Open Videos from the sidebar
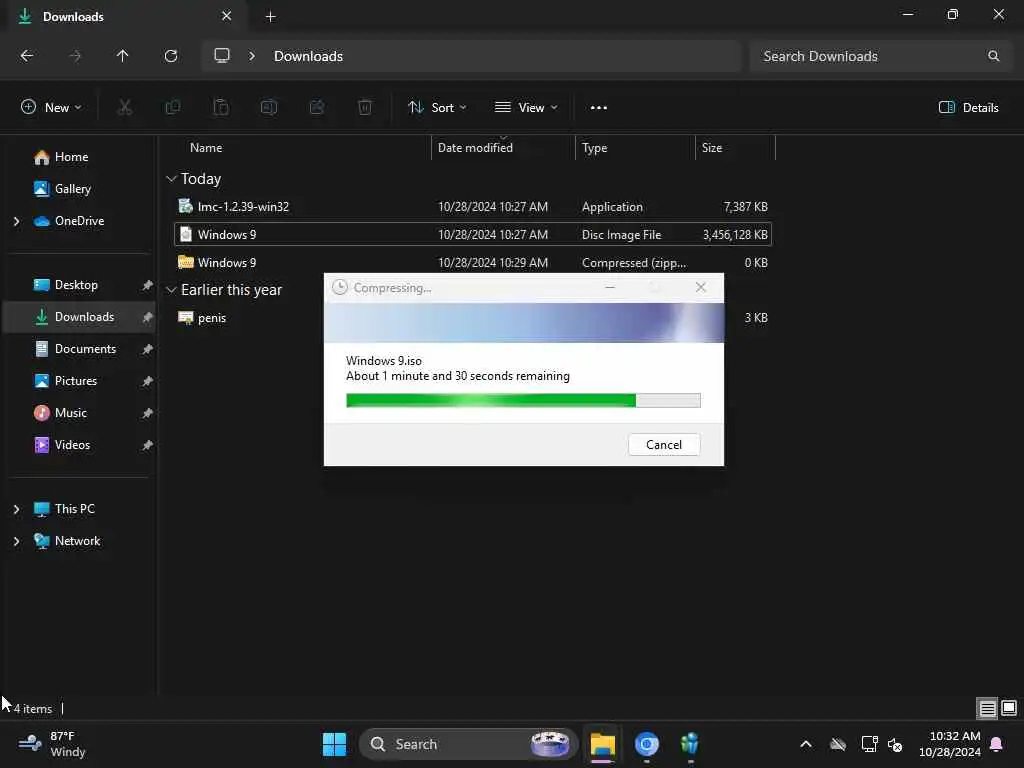This screenshot has height=768, width=1024. click(78, 445)
